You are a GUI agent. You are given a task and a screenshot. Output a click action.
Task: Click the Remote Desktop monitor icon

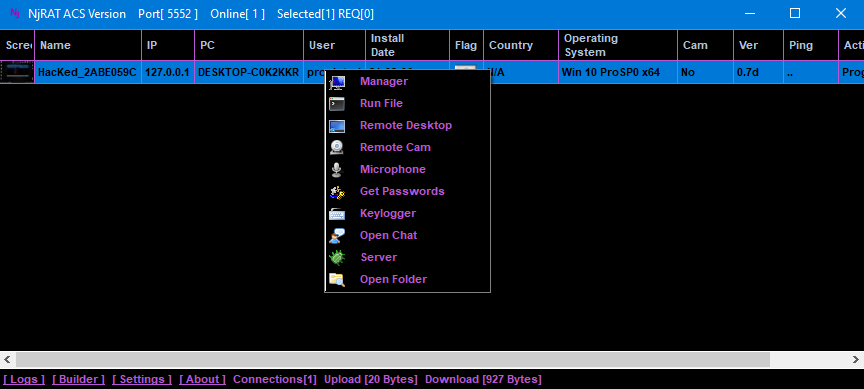pos(337,126)
